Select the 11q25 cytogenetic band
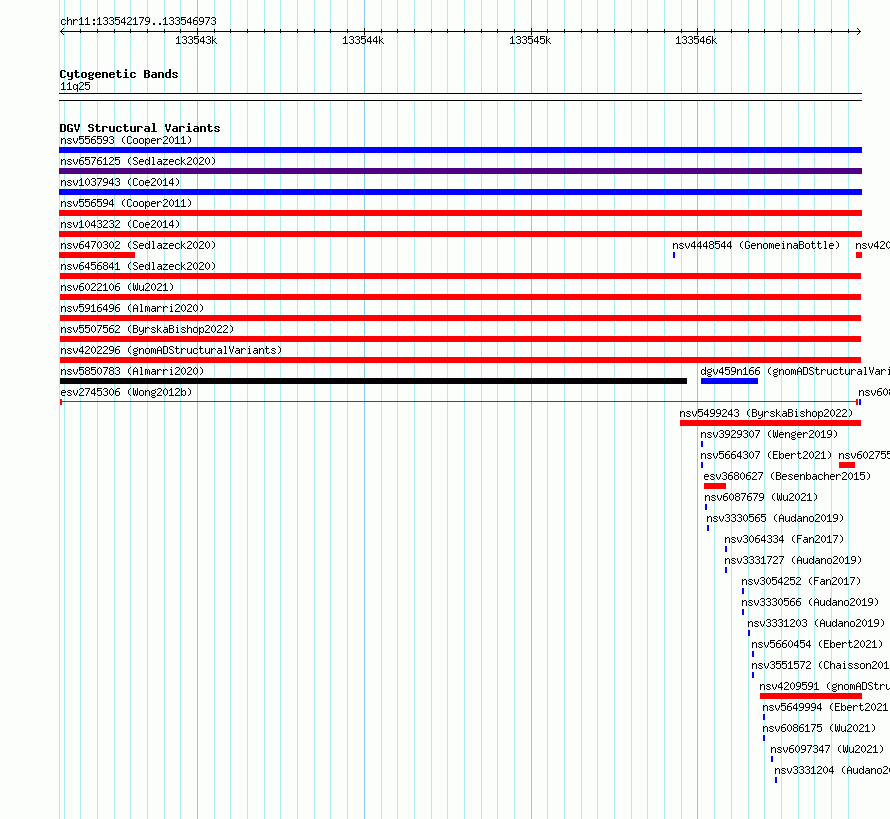 [x=460, y=97]
